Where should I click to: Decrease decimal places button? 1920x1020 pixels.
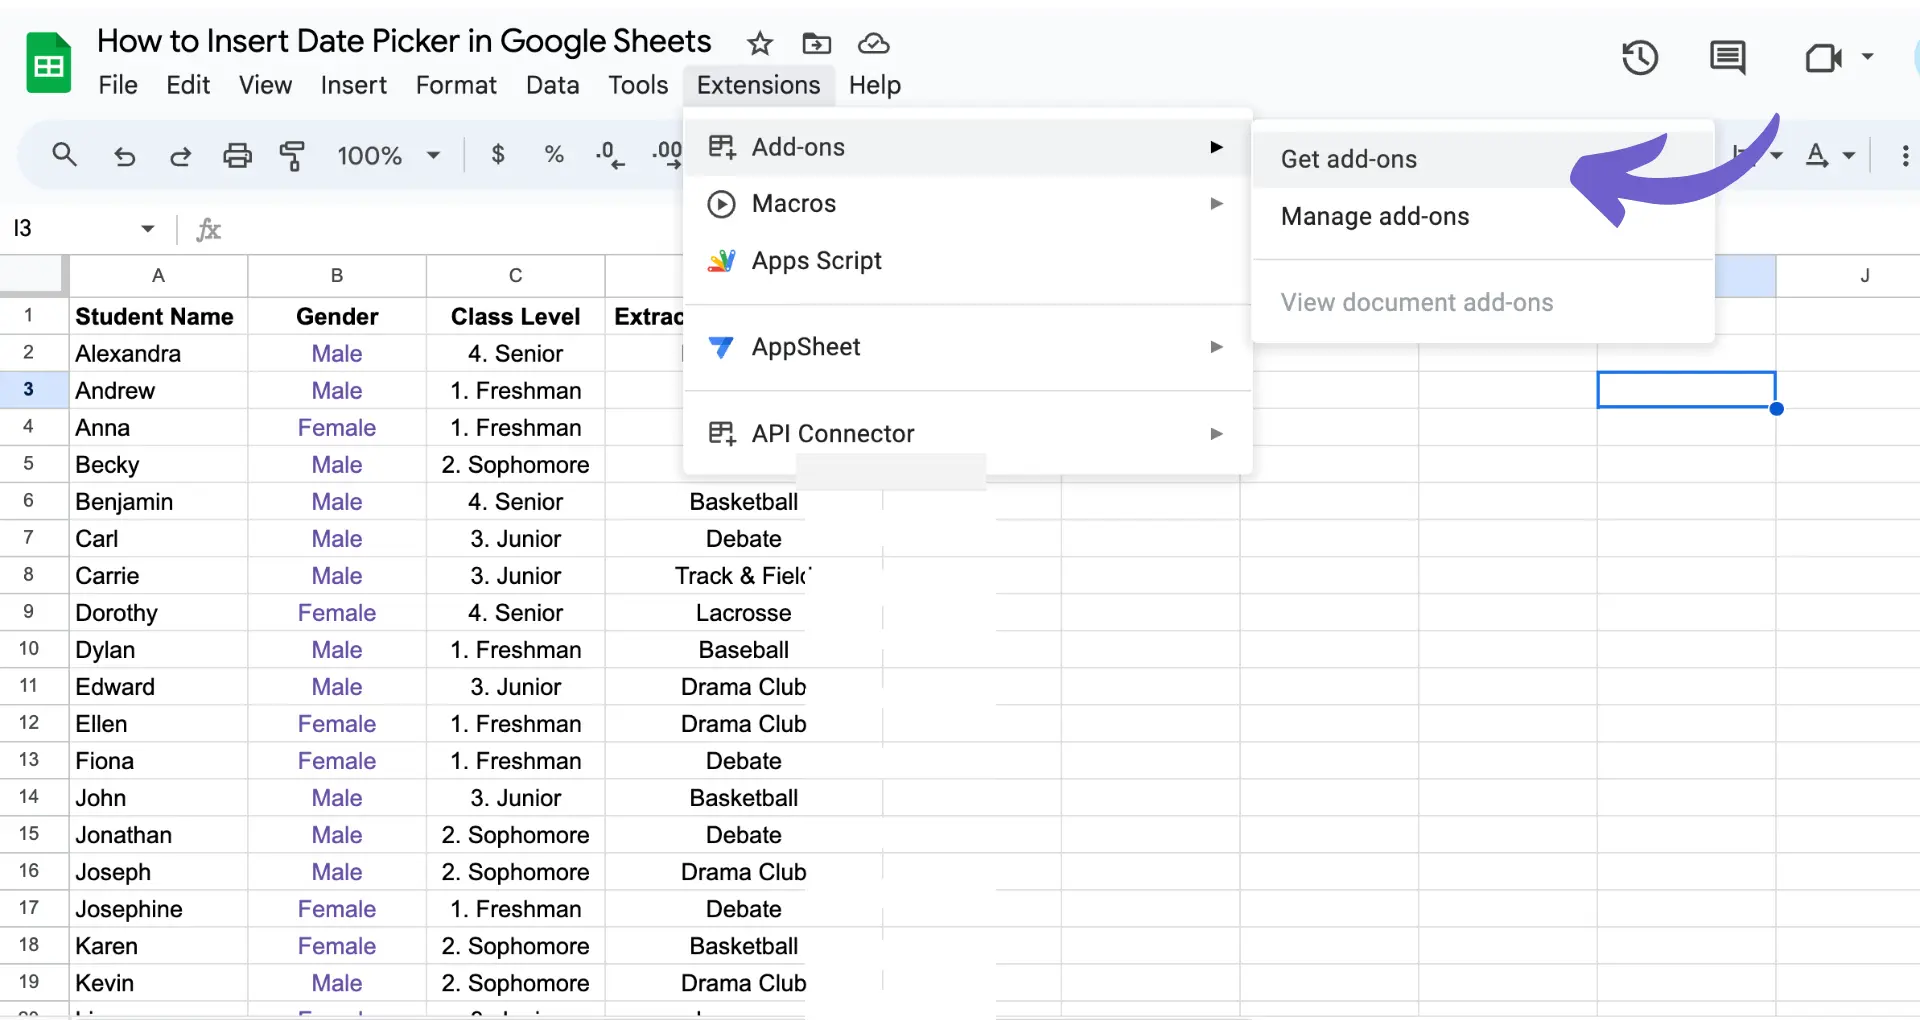[x=609, y=155]
